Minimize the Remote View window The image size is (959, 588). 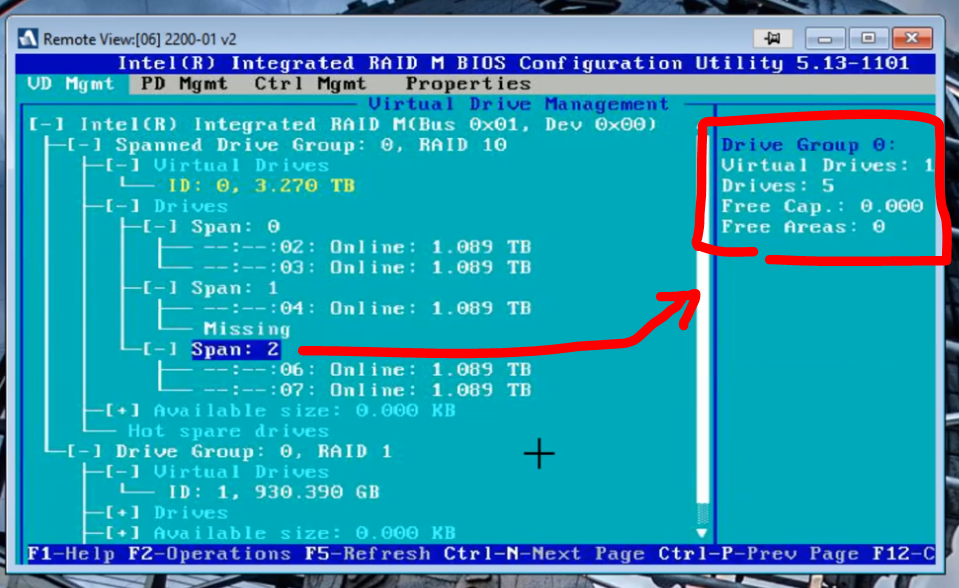tap(825, 39)
